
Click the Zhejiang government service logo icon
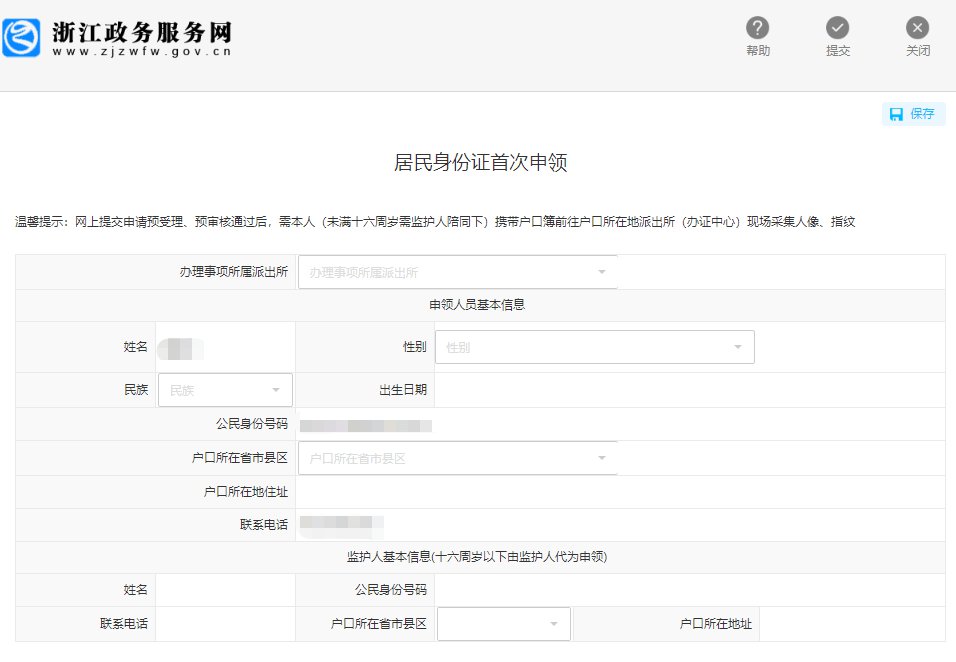click(x=21, y=37)
